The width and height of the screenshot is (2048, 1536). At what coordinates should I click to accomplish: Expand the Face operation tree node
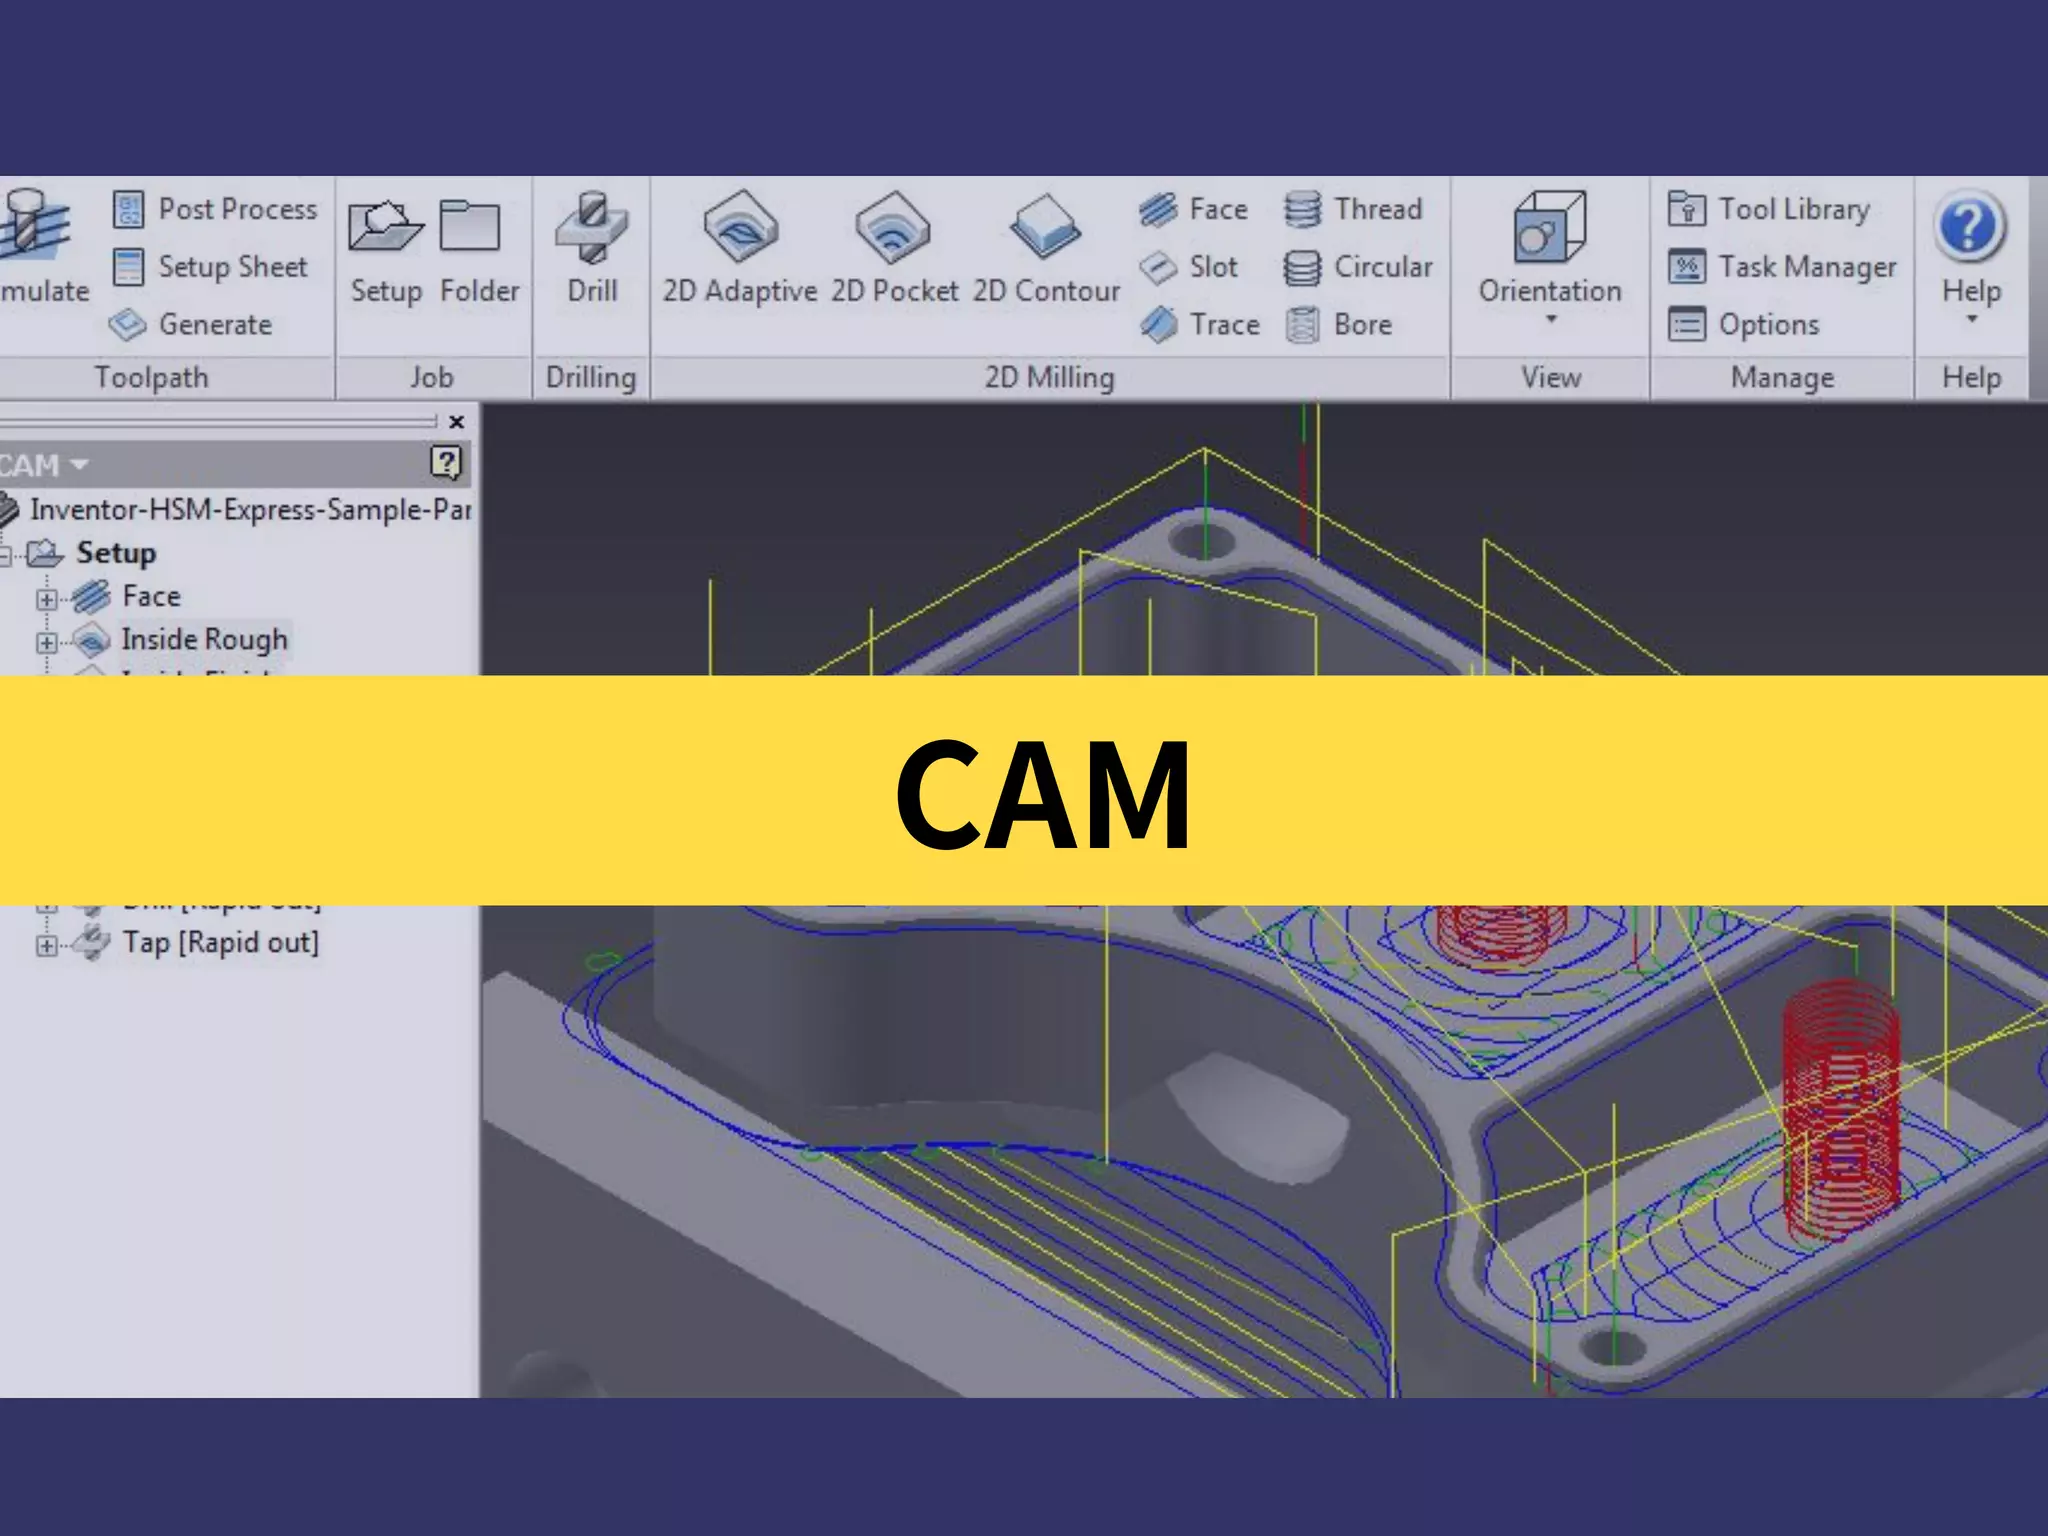(46, 599)
